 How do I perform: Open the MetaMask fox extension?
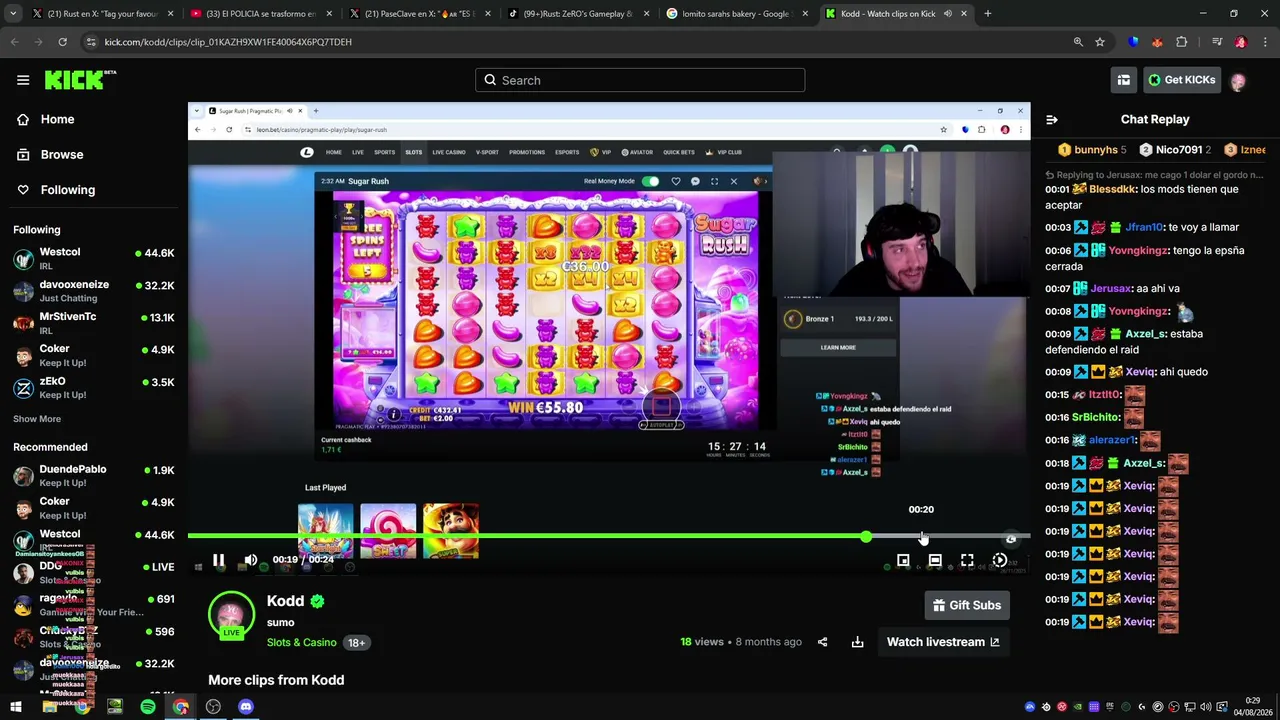pos(1157,42)
